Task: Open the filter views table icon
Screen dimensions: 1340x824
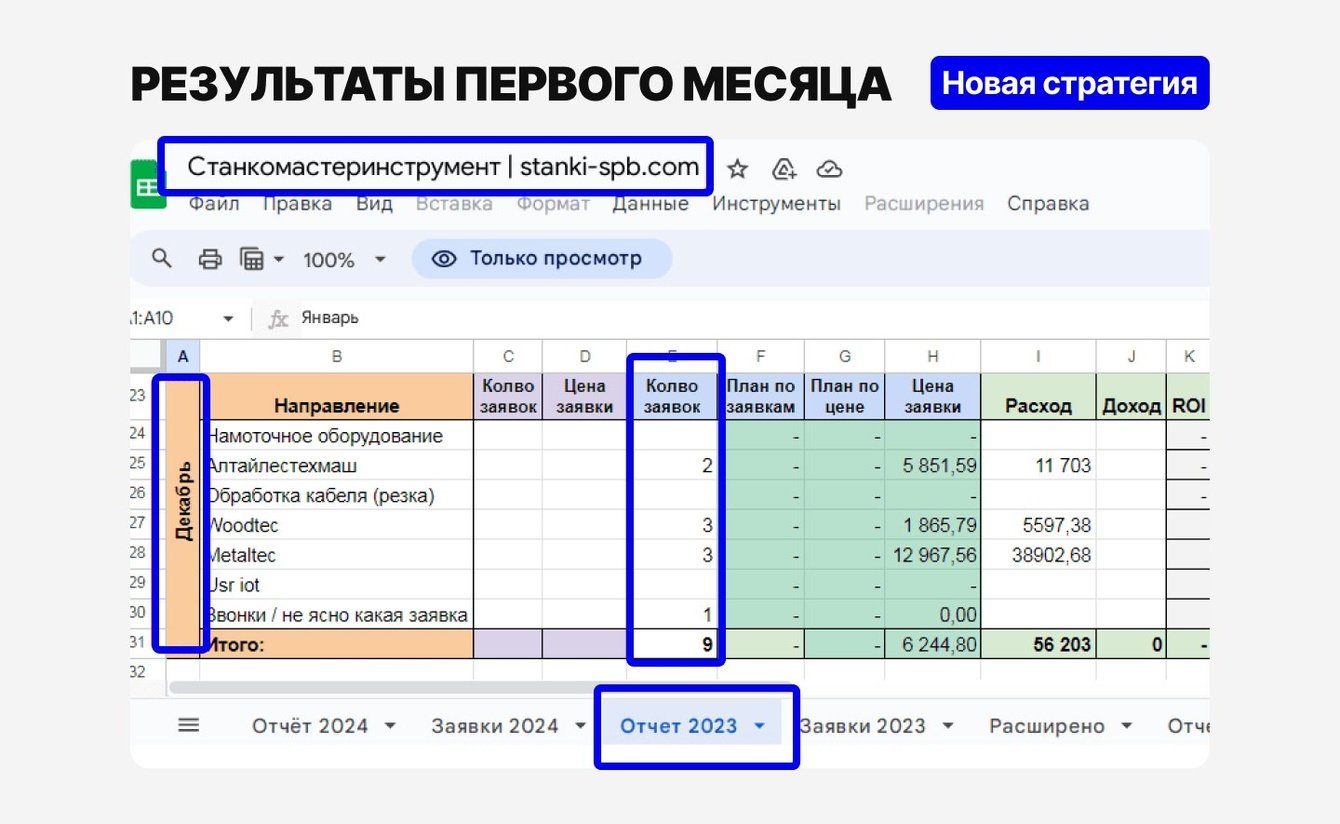Action: coord(251,259)
